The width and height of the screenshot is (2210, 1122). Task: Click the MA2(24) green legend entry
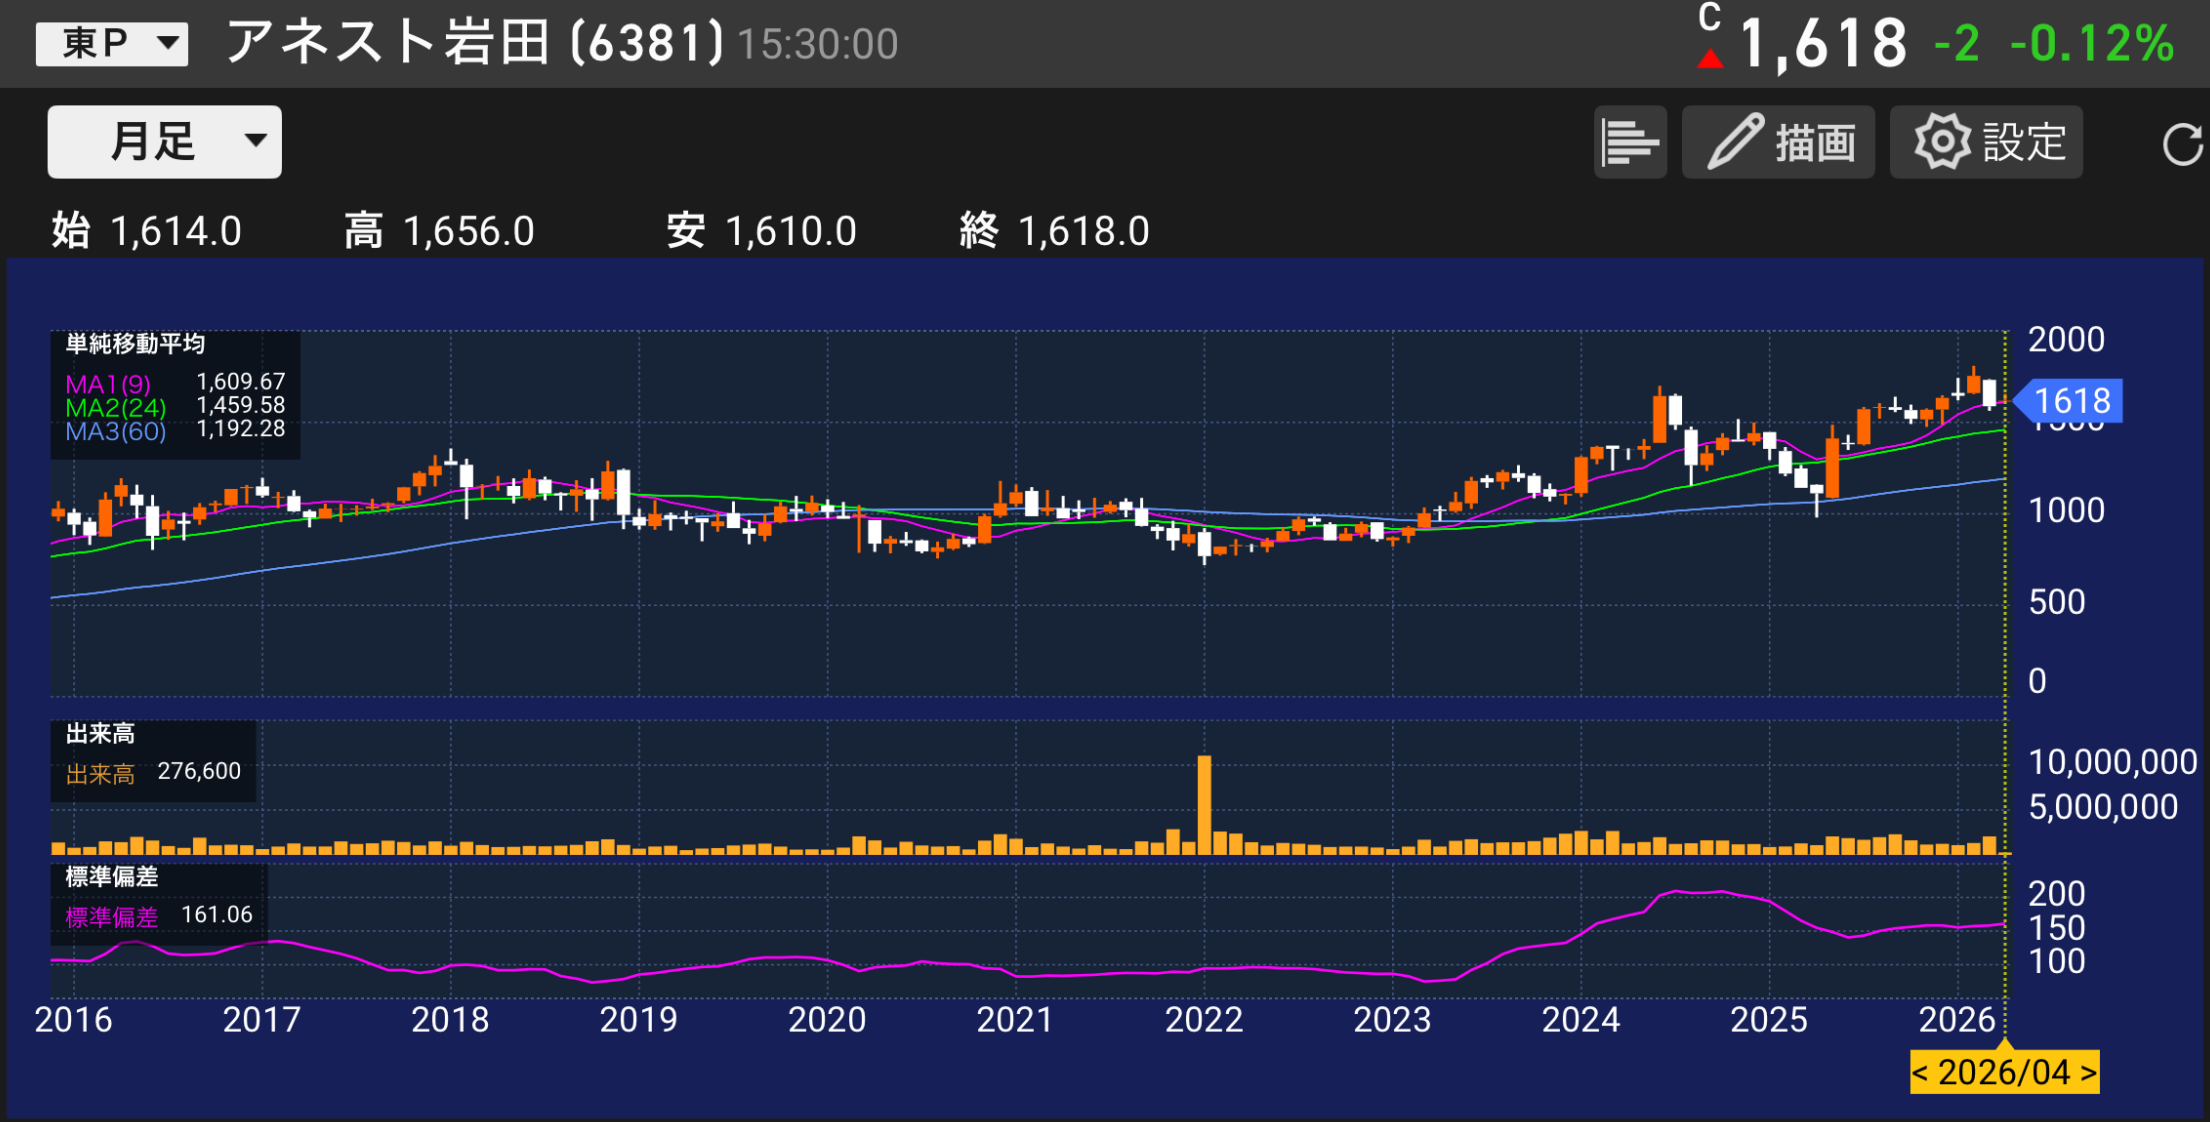[115, 408]
